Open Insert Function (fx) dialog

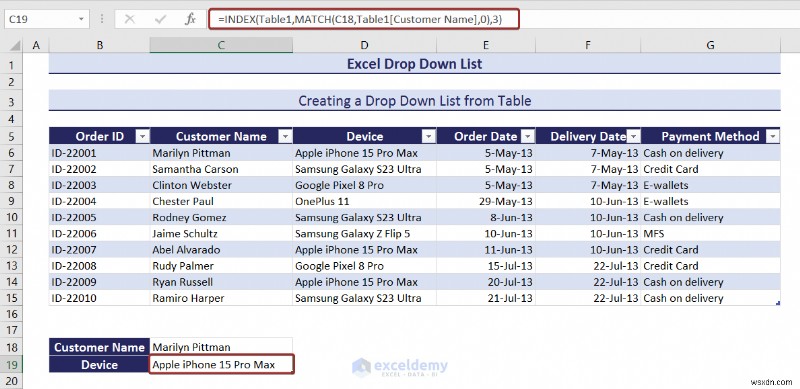click(190, 19)
